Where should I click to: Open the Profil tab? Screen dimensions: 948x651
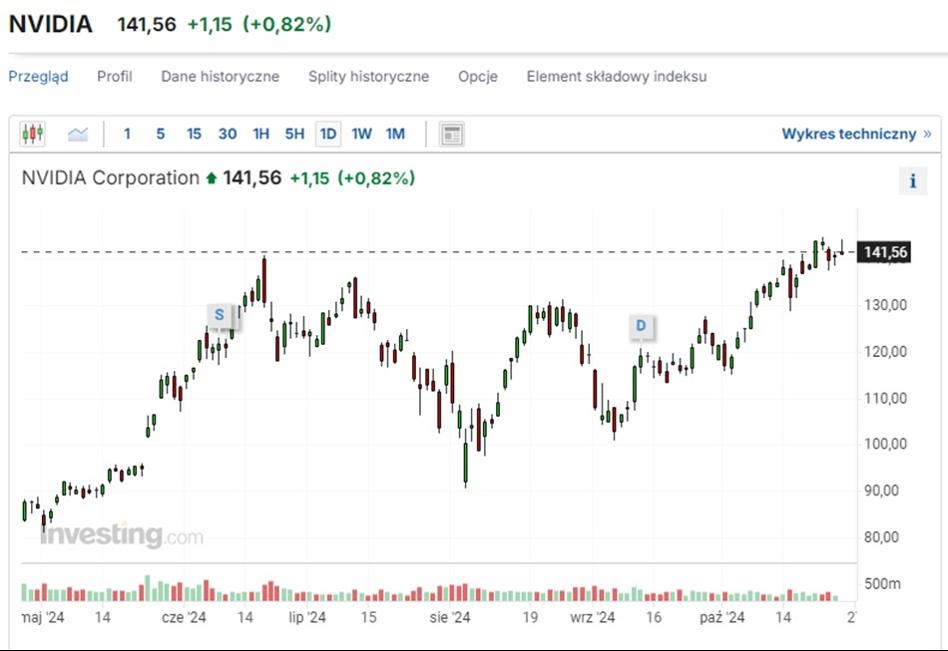114,76
